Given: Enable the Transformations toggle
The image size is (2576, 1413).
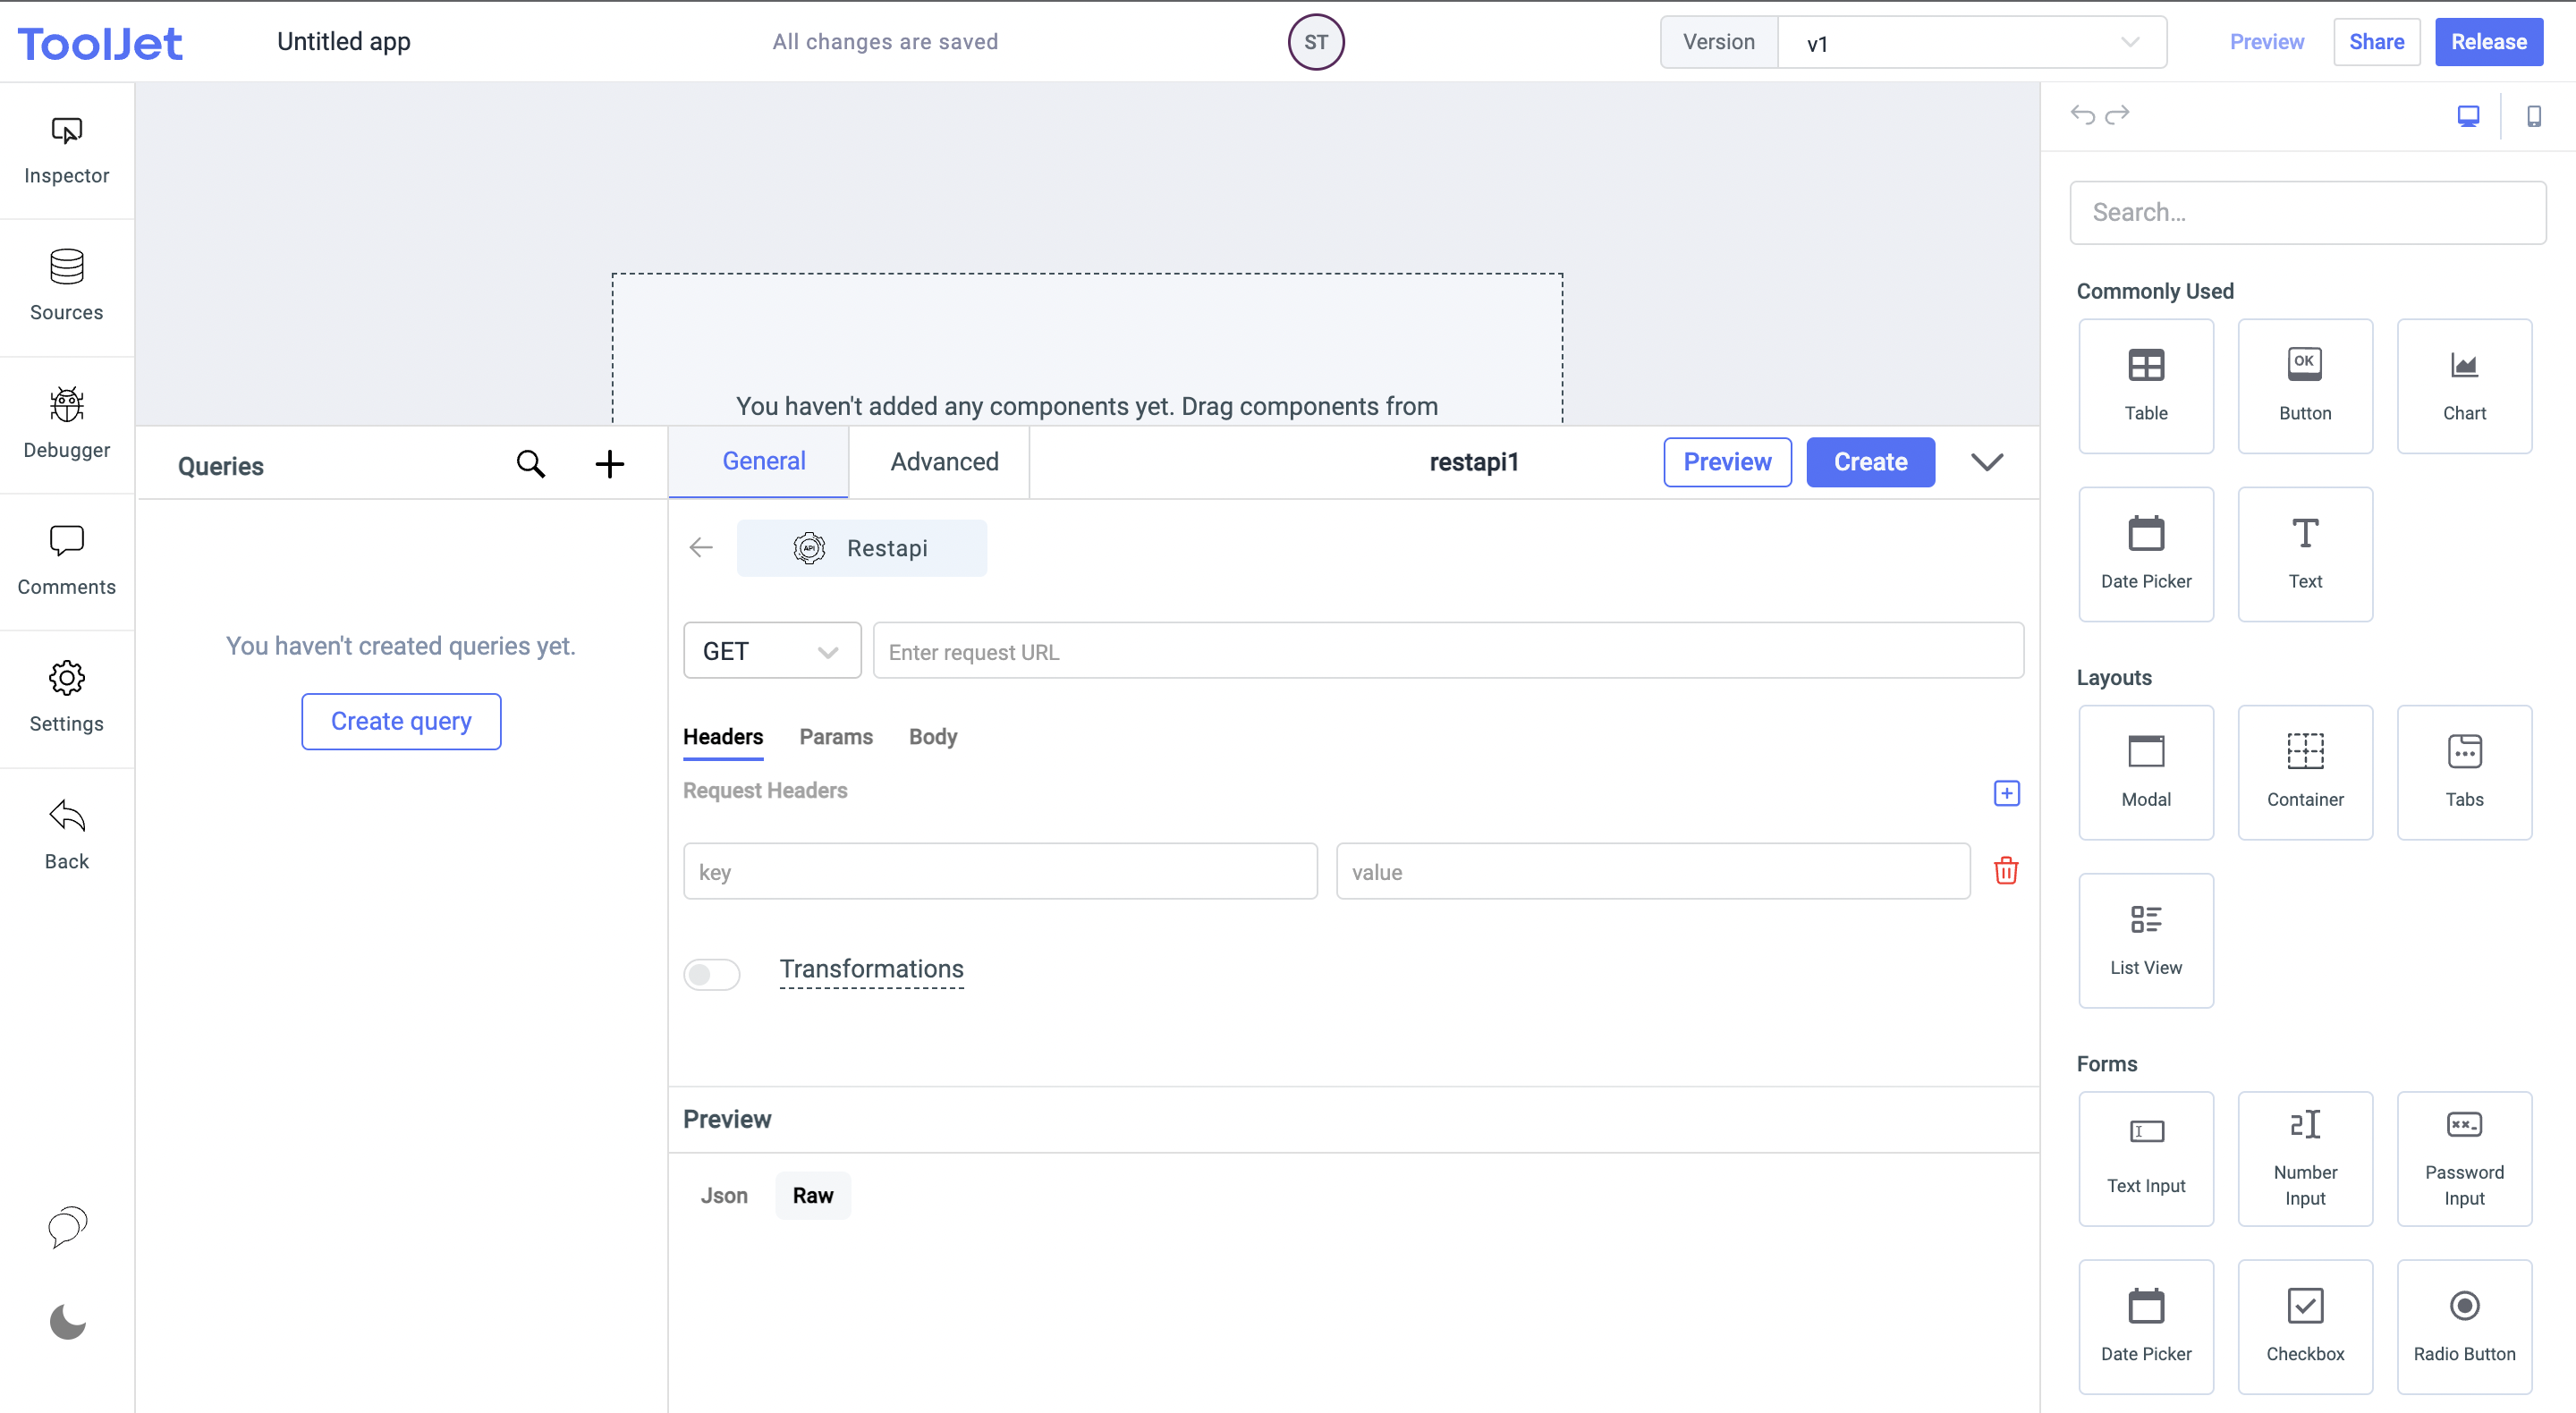Looking at the screenshot, I should click(x=712, y=973).
